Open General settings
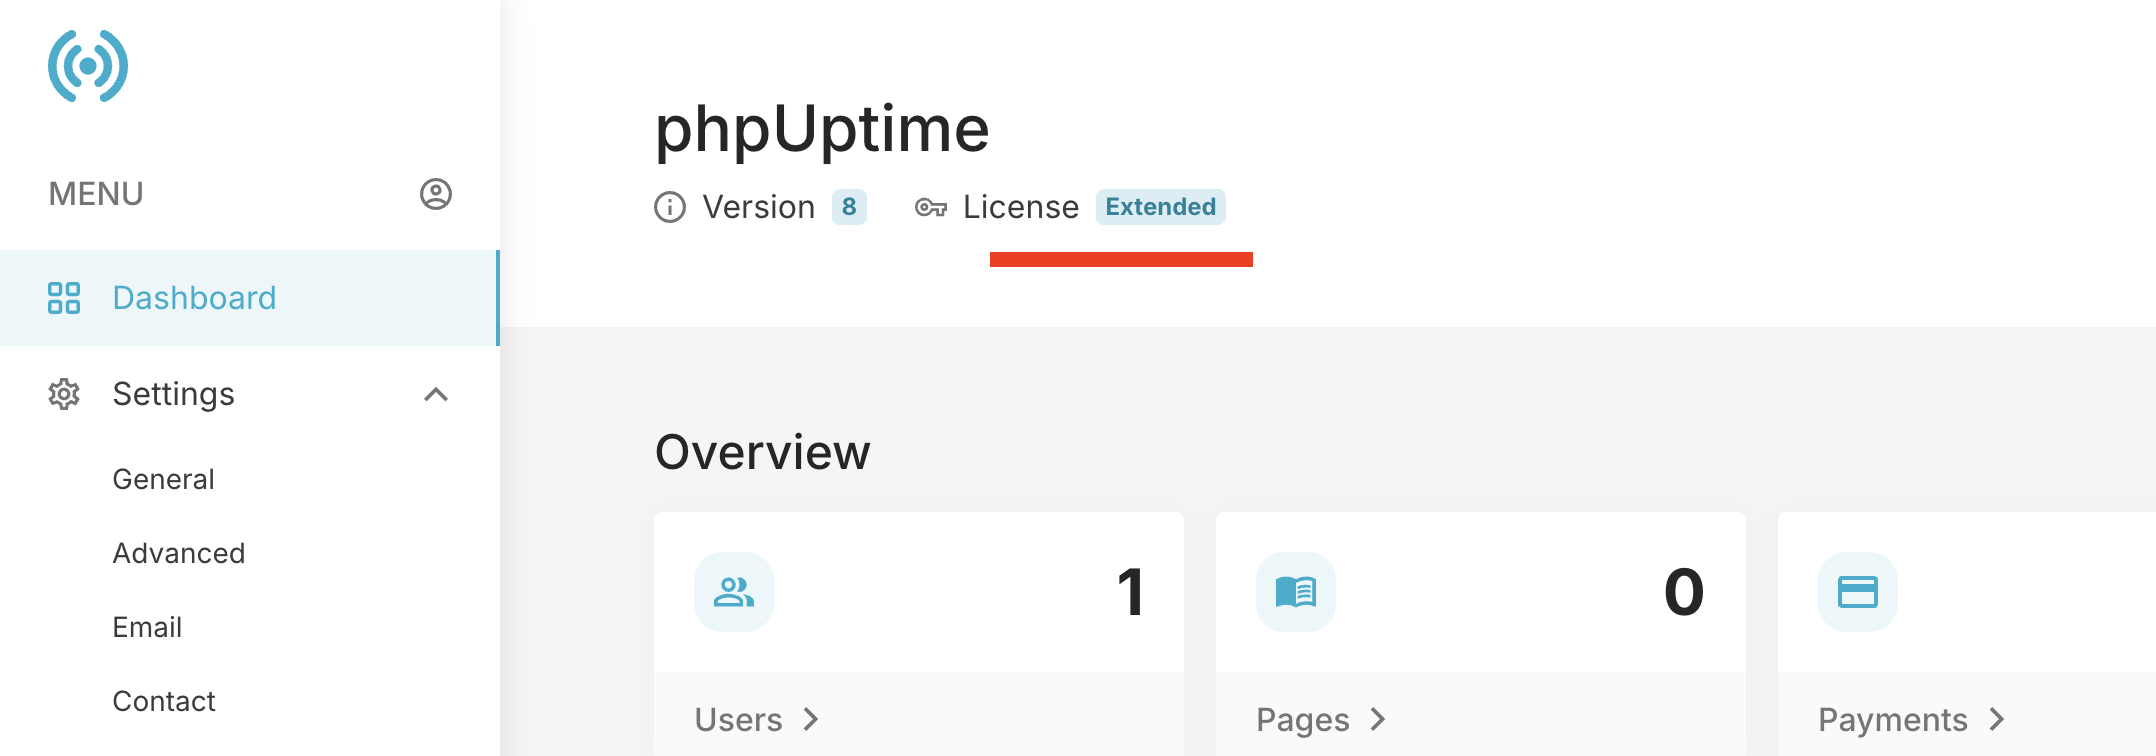 pyautogui.click(x=164, y=479)
